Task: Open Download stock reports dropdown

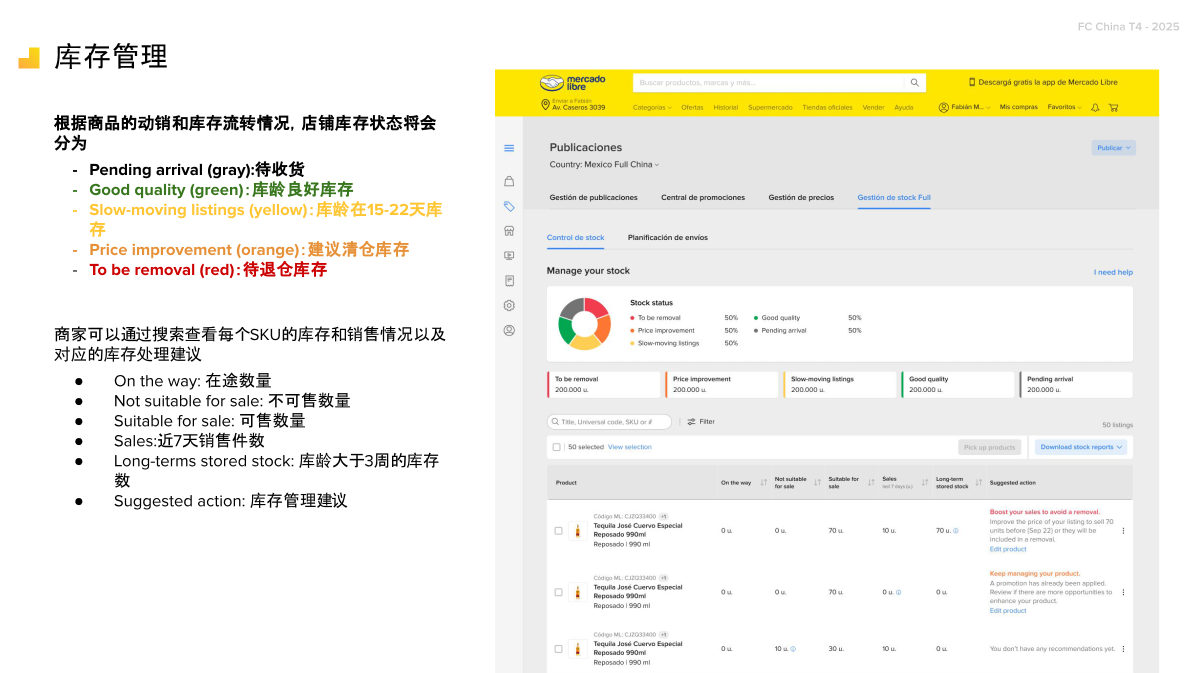Action: click(x=1081, y=447)
